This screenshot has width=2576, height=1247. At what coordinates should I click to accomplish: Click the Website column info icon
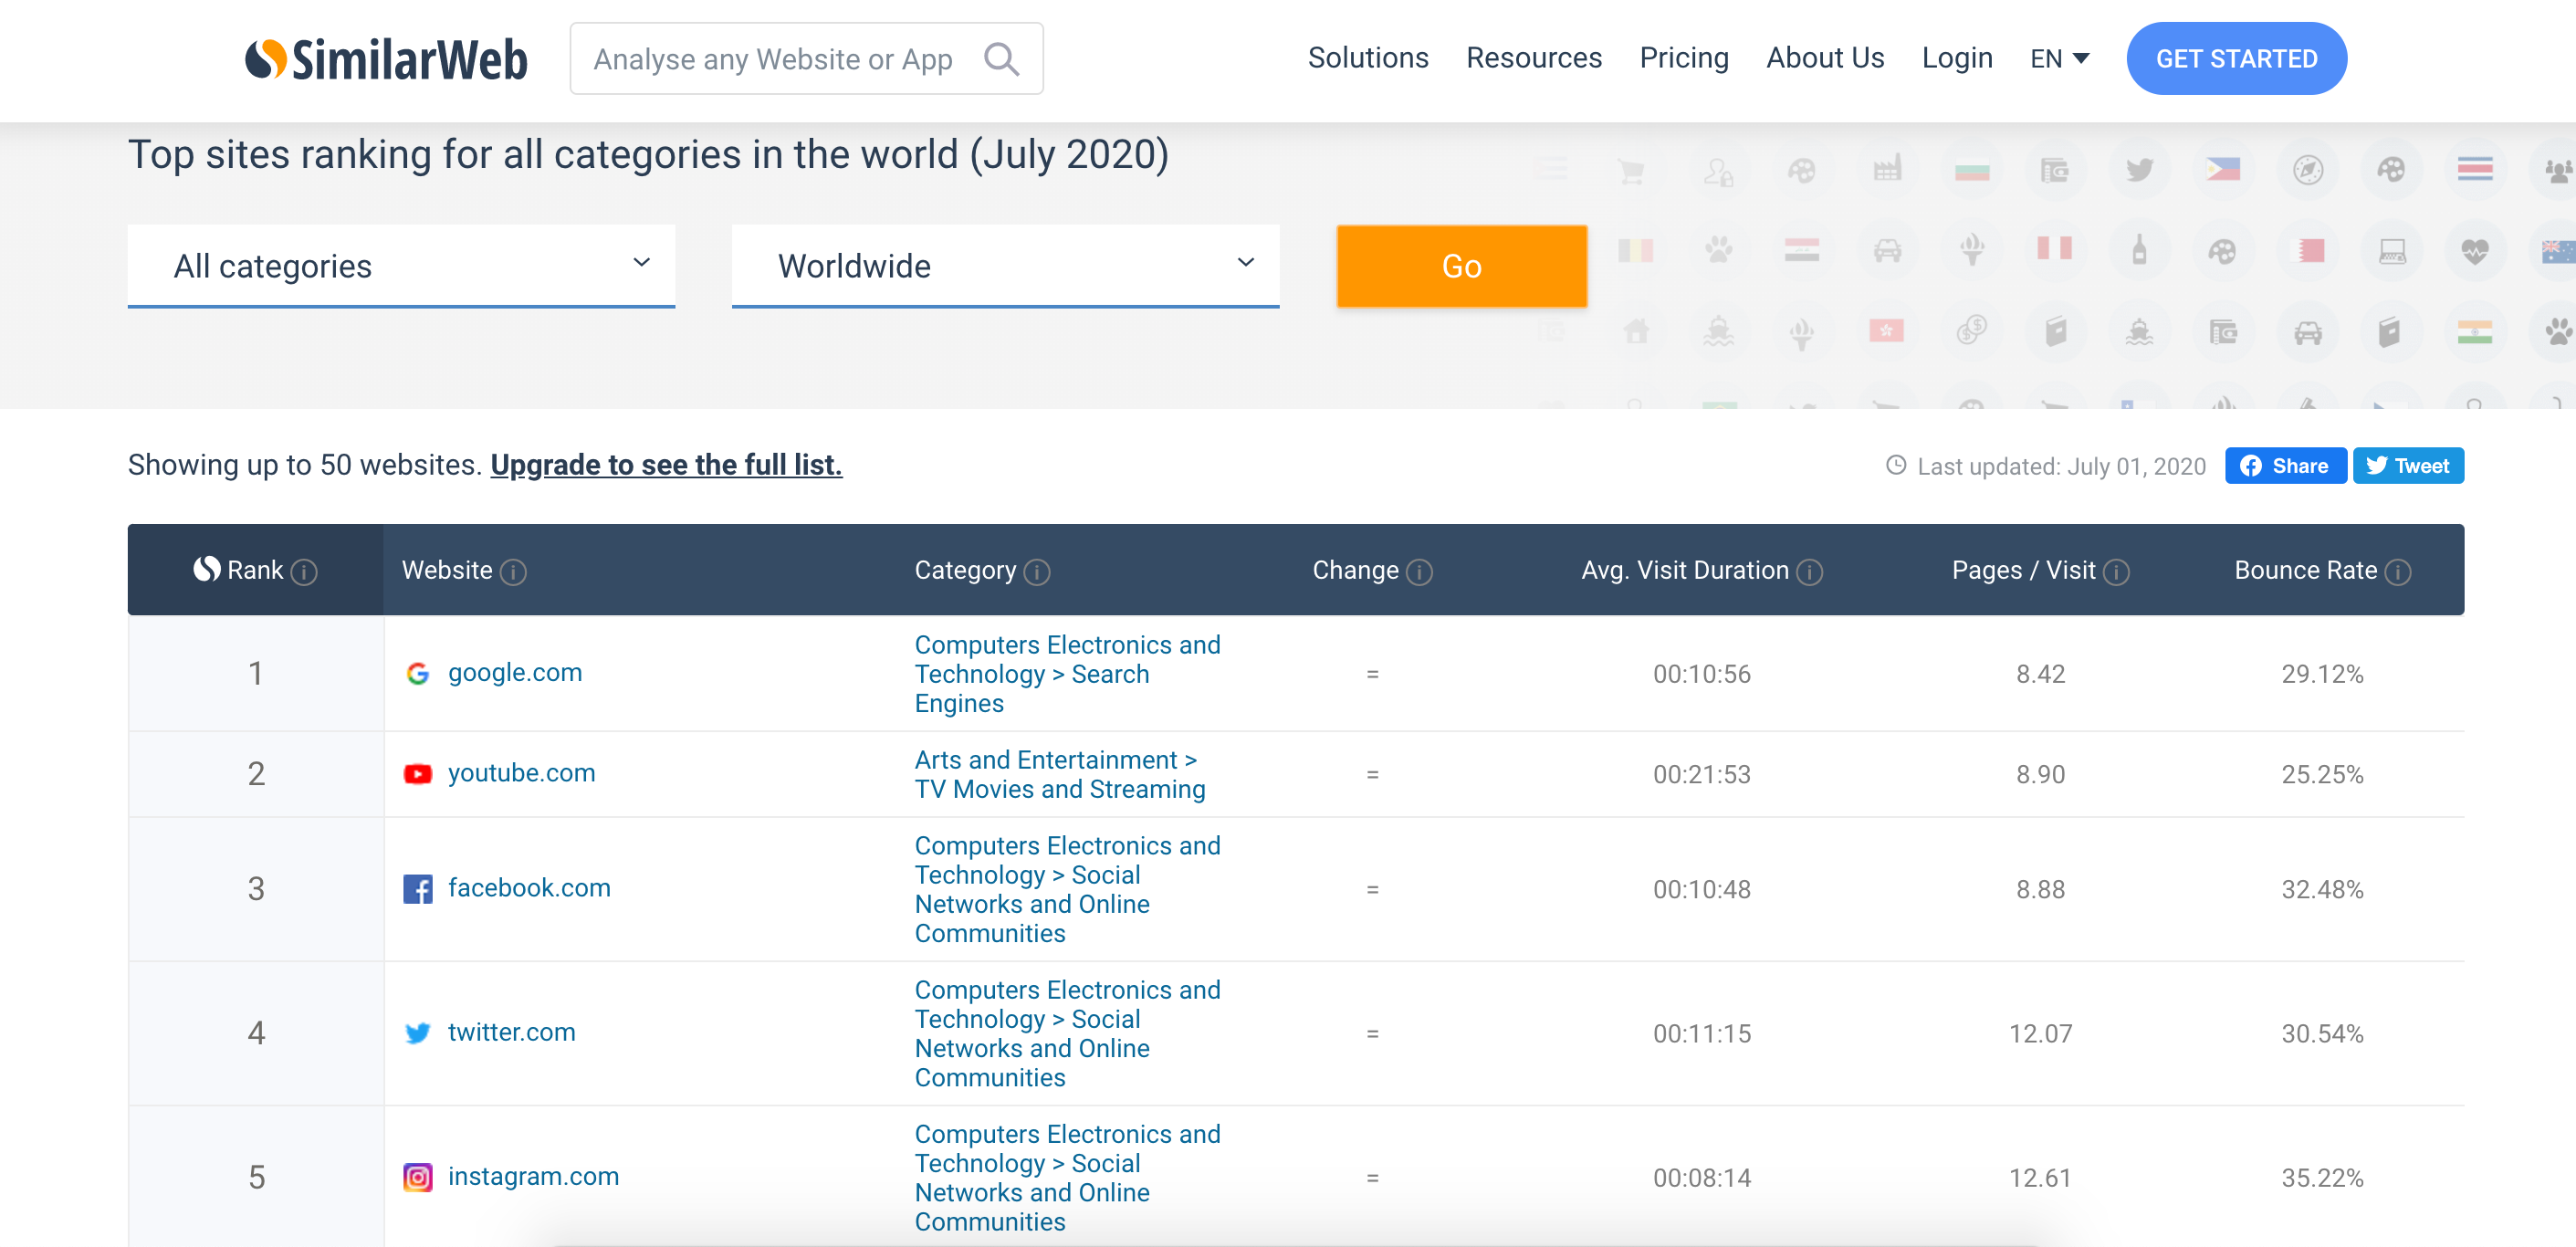coord(513,572)
